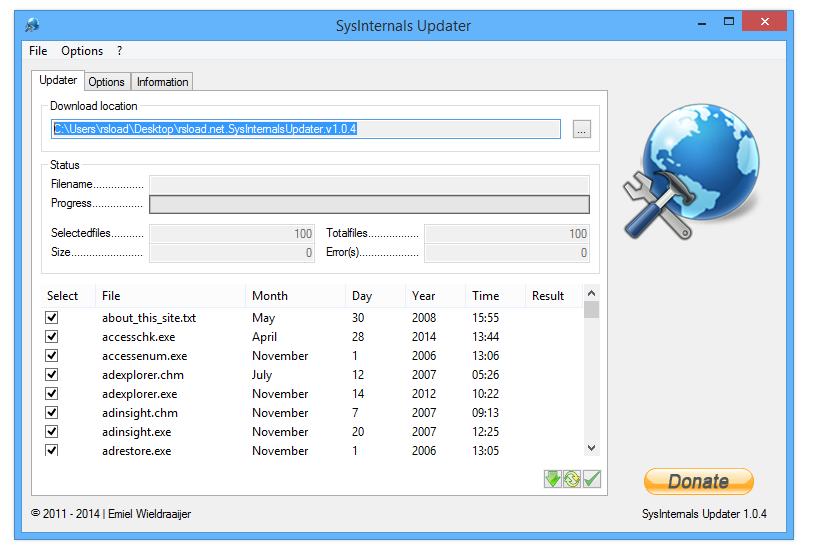The height and width of the screenshot is (553, 824).
Task: Select the adrestore.exe file name
Action: point(136,450)
